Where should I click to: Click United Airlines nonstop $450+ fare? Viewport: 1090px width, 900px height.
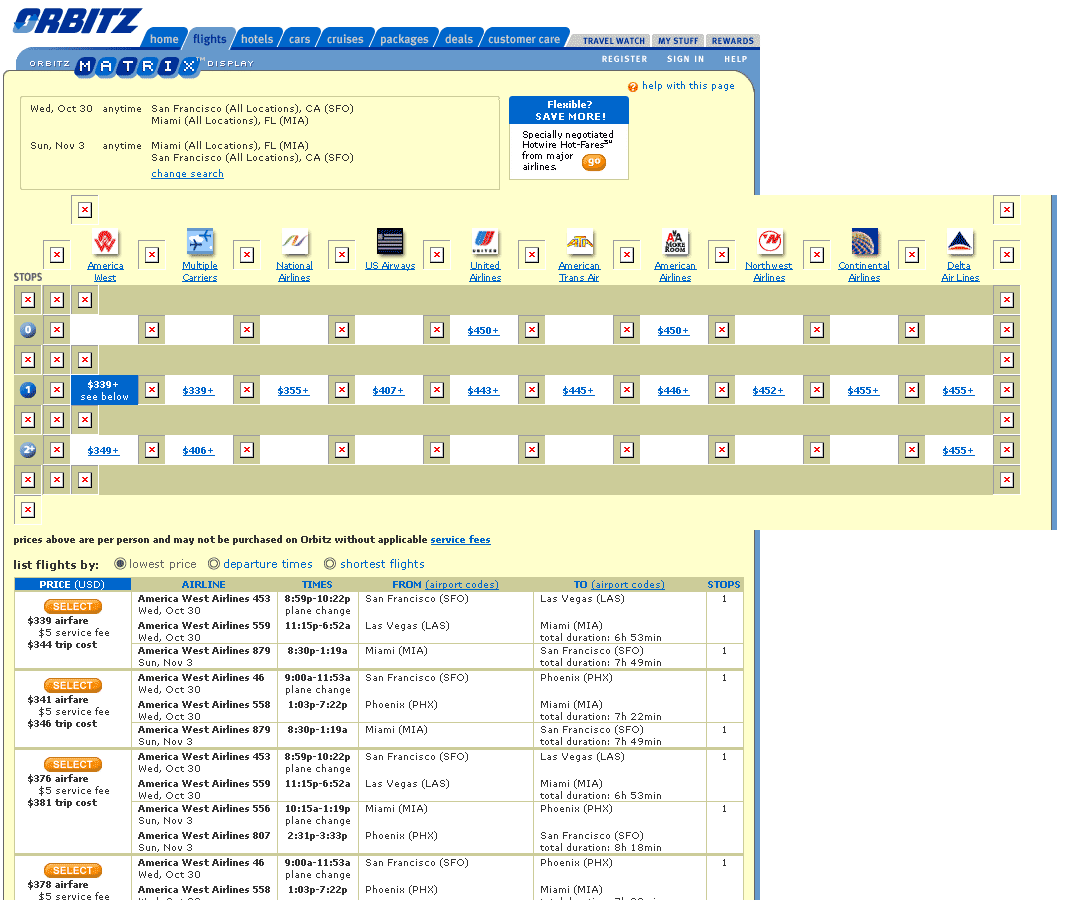click(x=483, y=331)
